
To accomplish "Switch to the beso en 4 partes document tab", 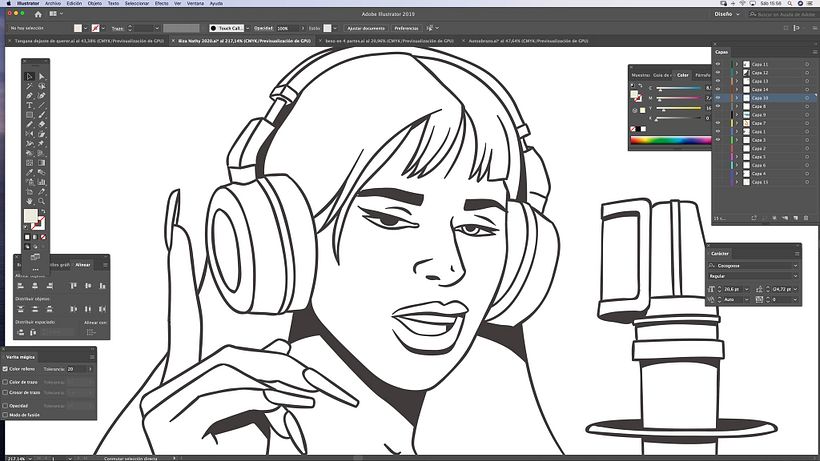I will coord(389,41).
